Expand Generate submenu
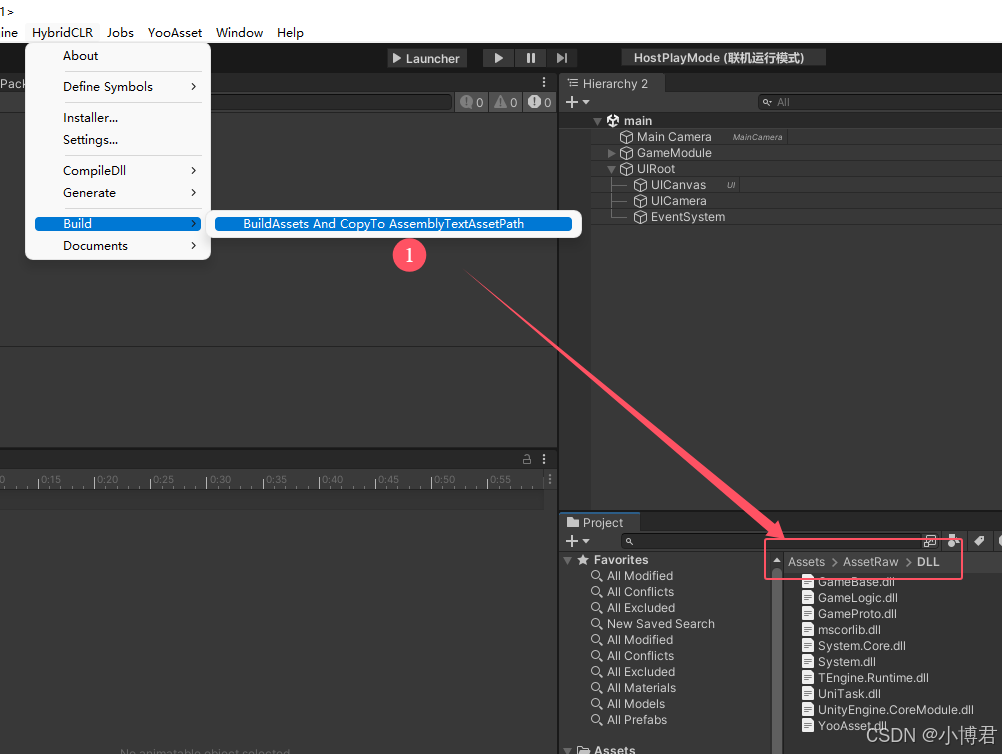 click(118, 192)
